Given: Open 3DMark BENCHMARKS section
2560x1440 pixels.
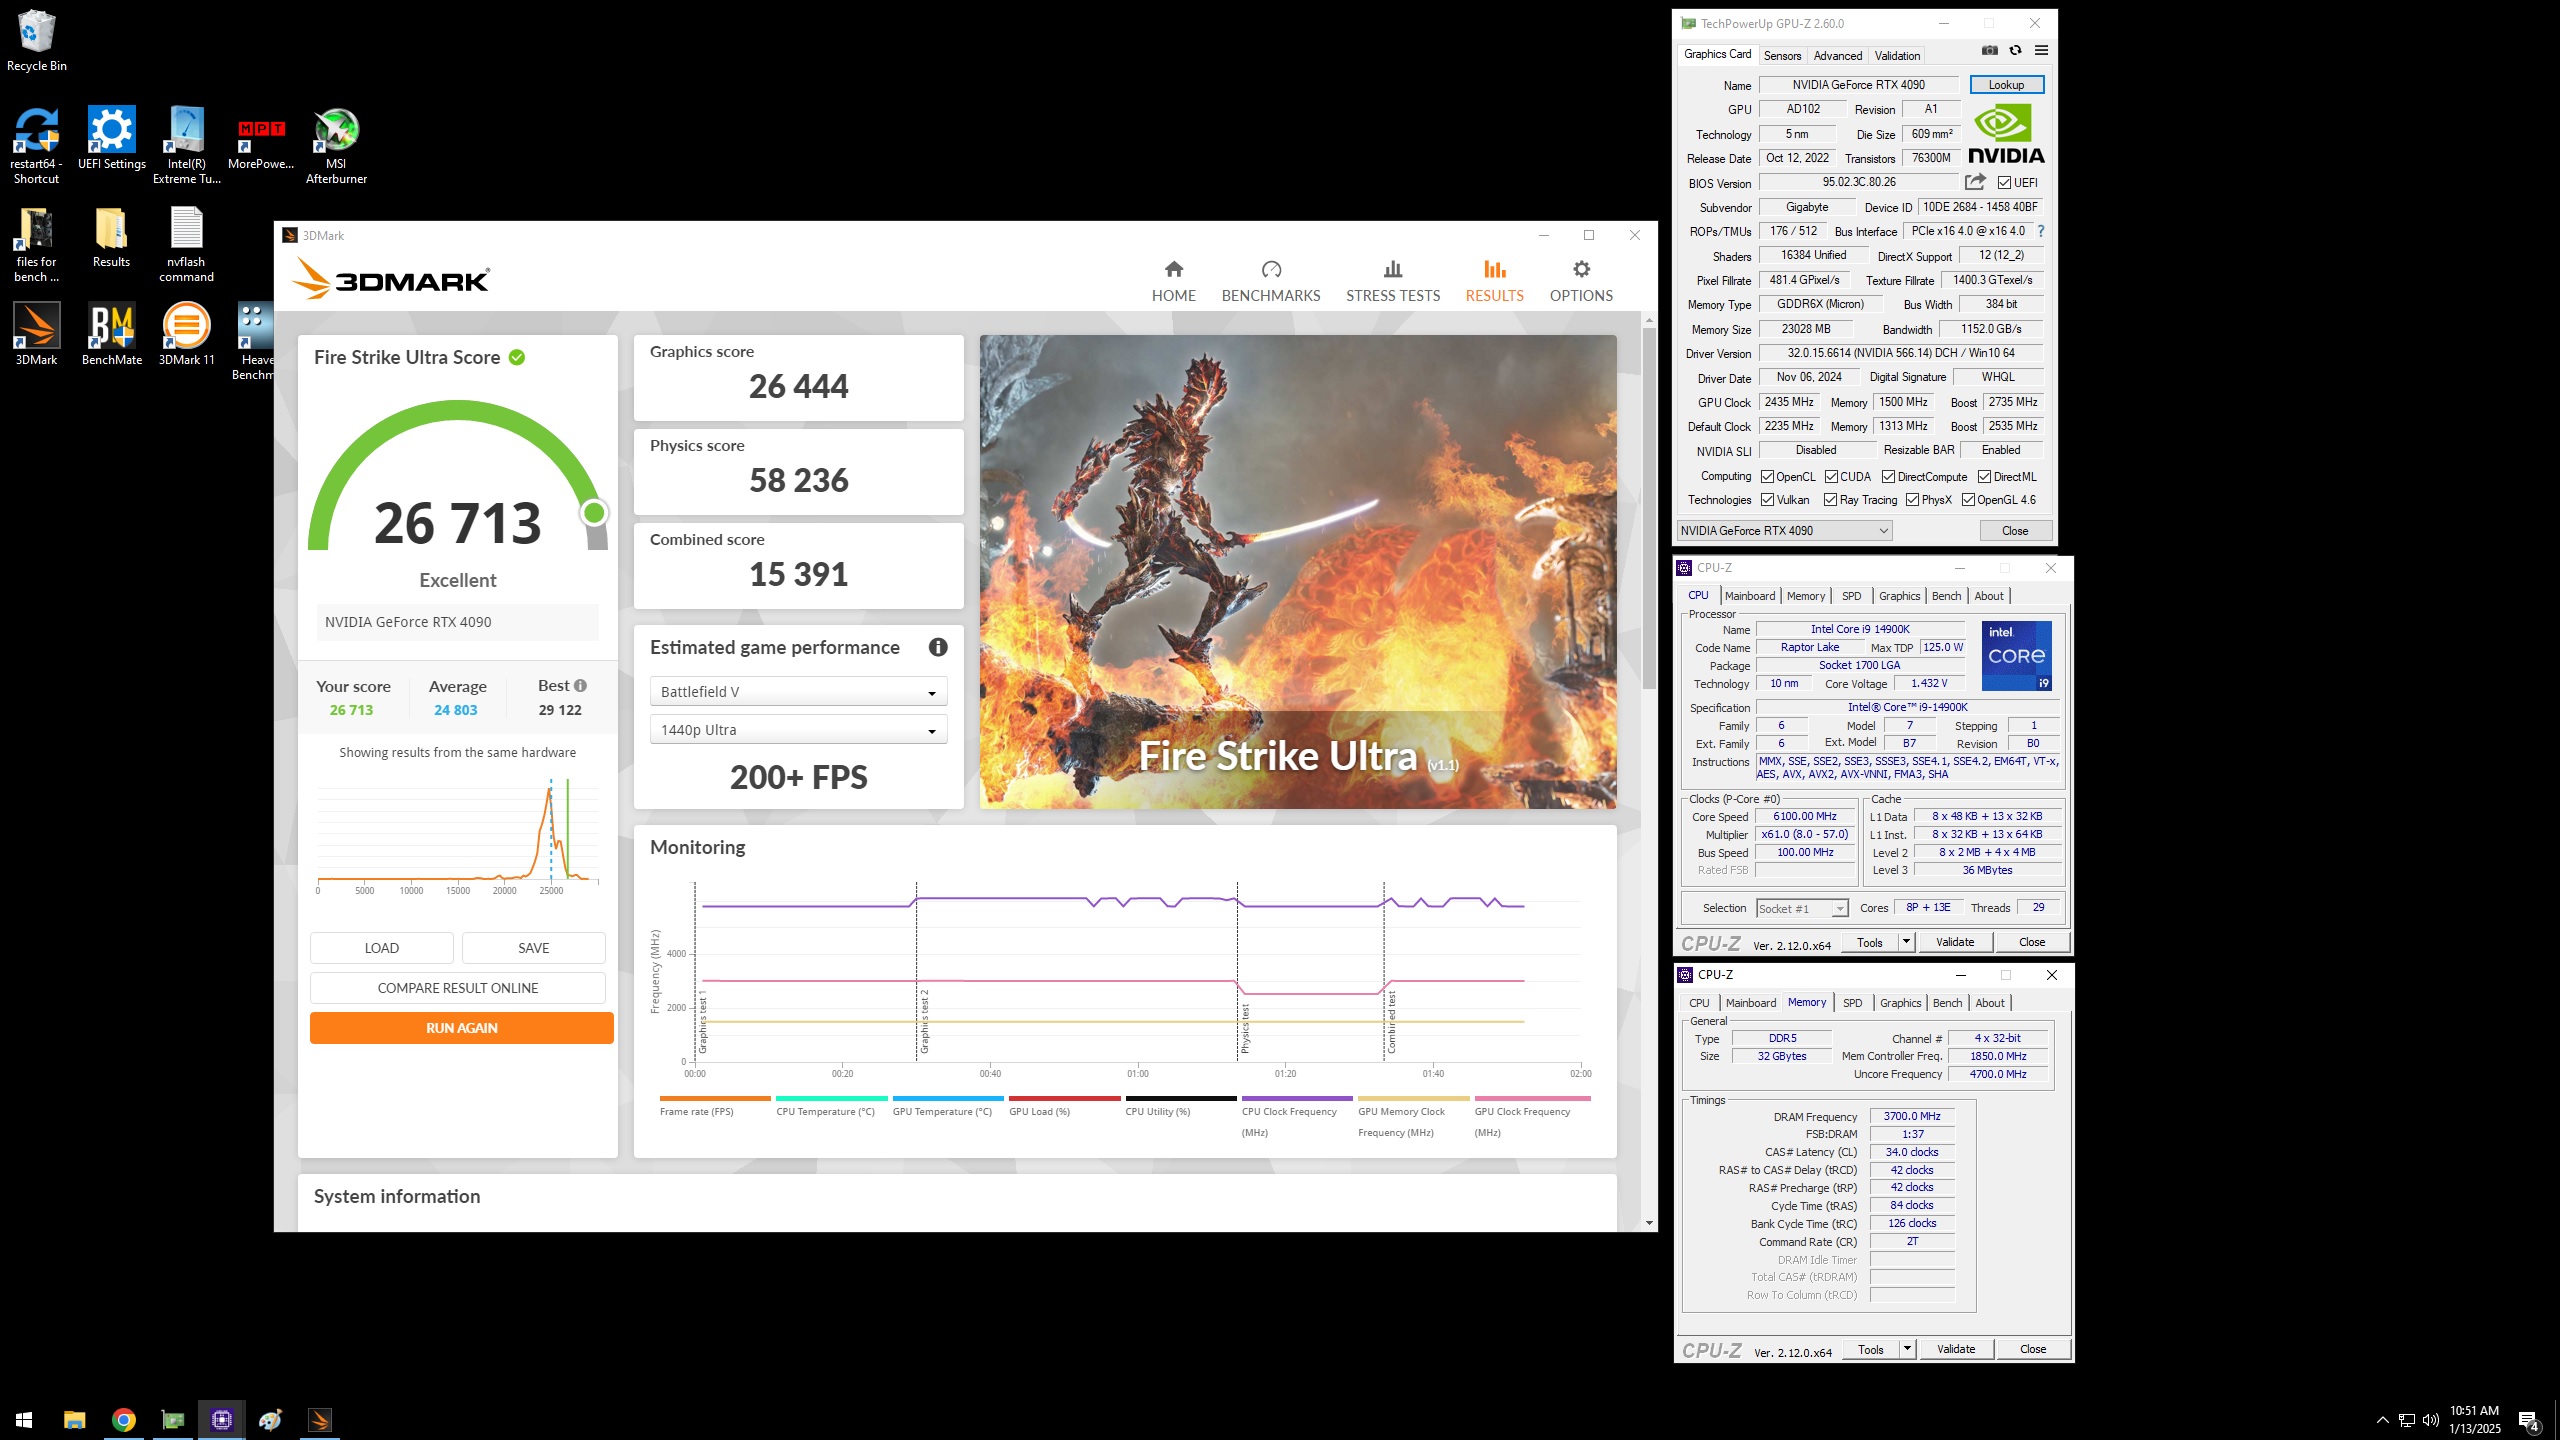Looking at the screenshot, I should (1271, 281).
